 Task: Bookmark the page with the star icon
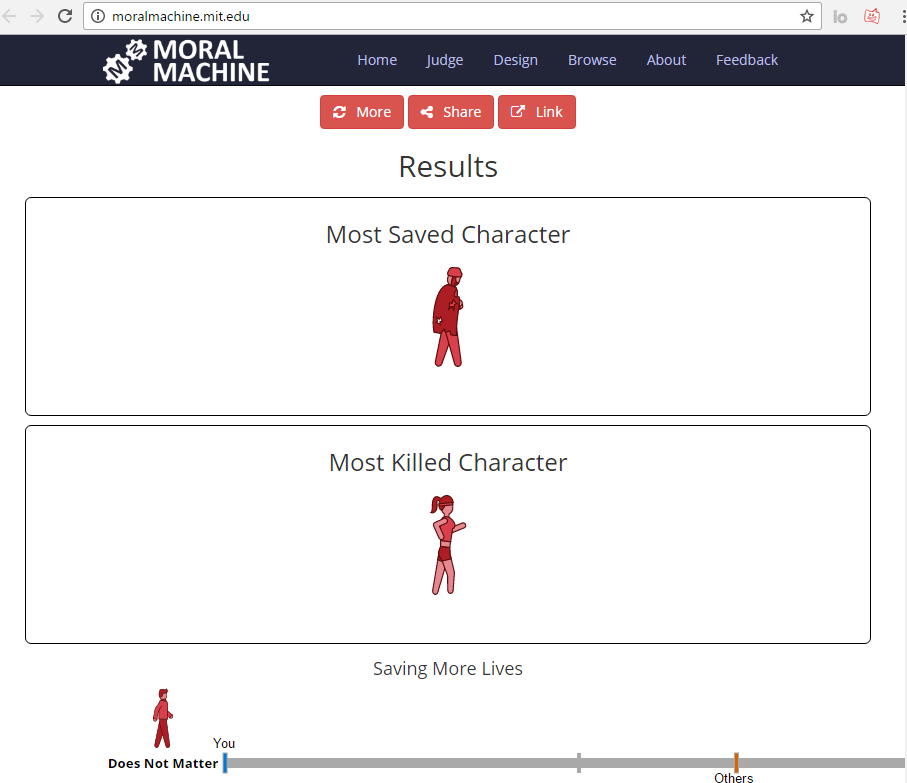click(x=806, y=16)
